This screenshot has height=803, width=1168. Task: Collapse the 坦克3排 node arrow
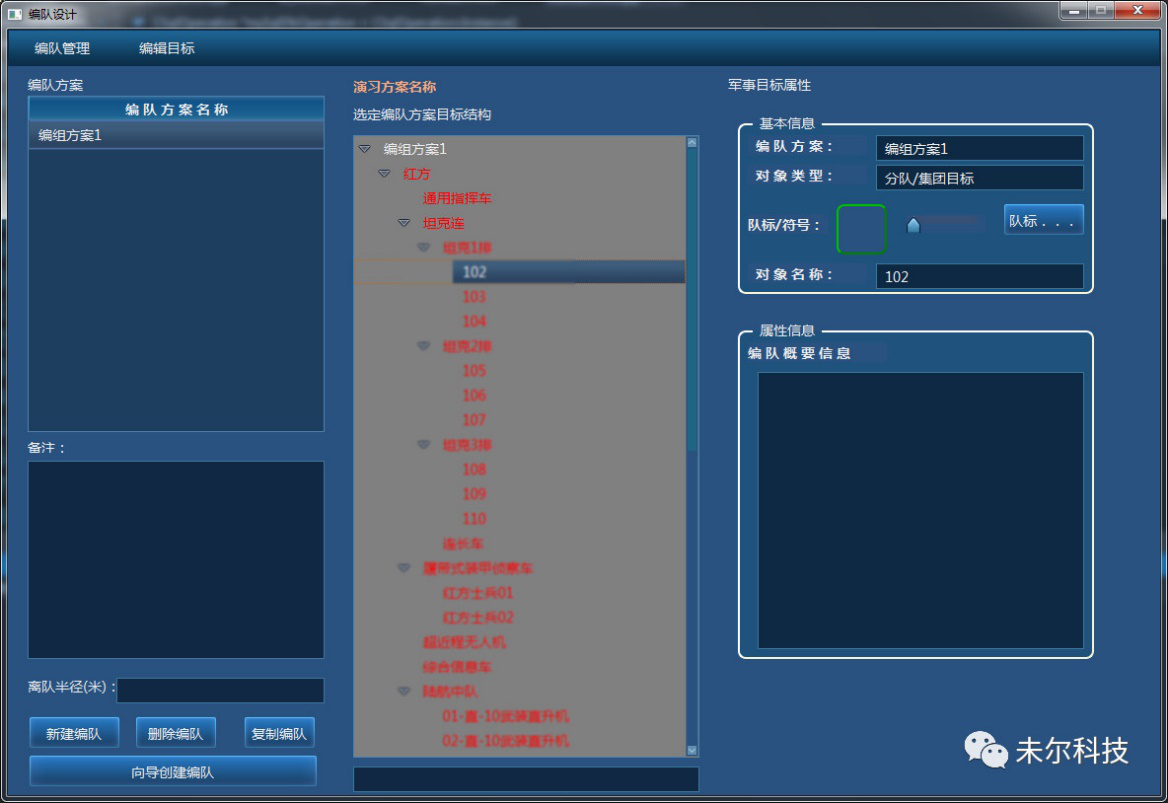[424, 445]
